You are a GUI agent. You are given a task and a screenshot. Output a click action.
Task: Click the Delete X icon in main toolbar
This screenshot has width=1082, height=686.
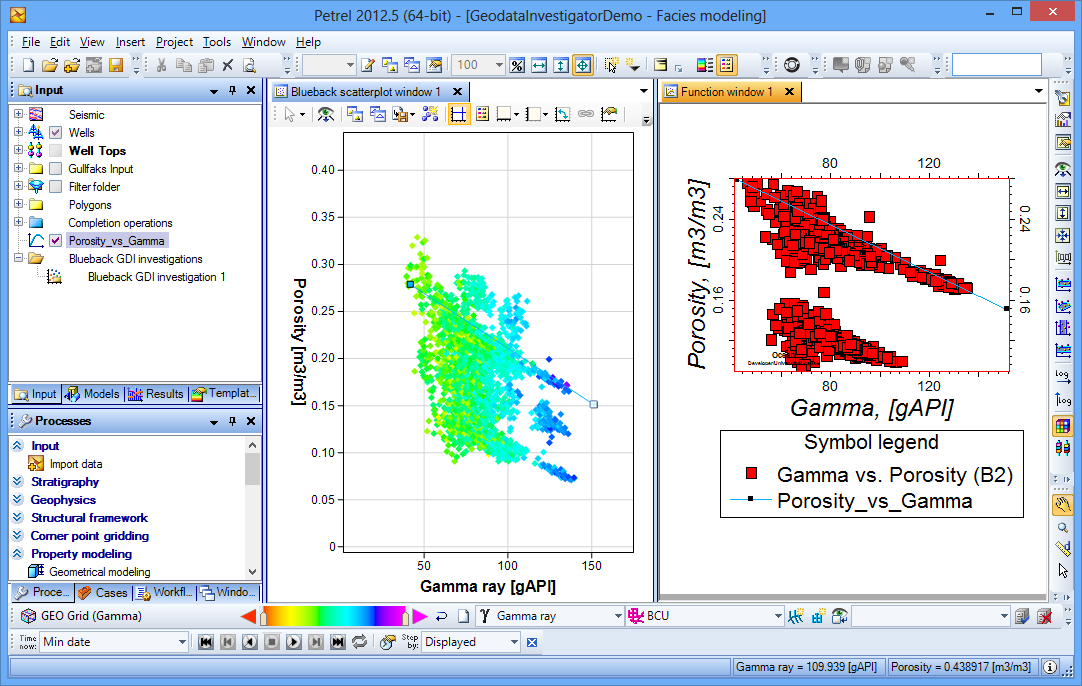tap(228, 65)
